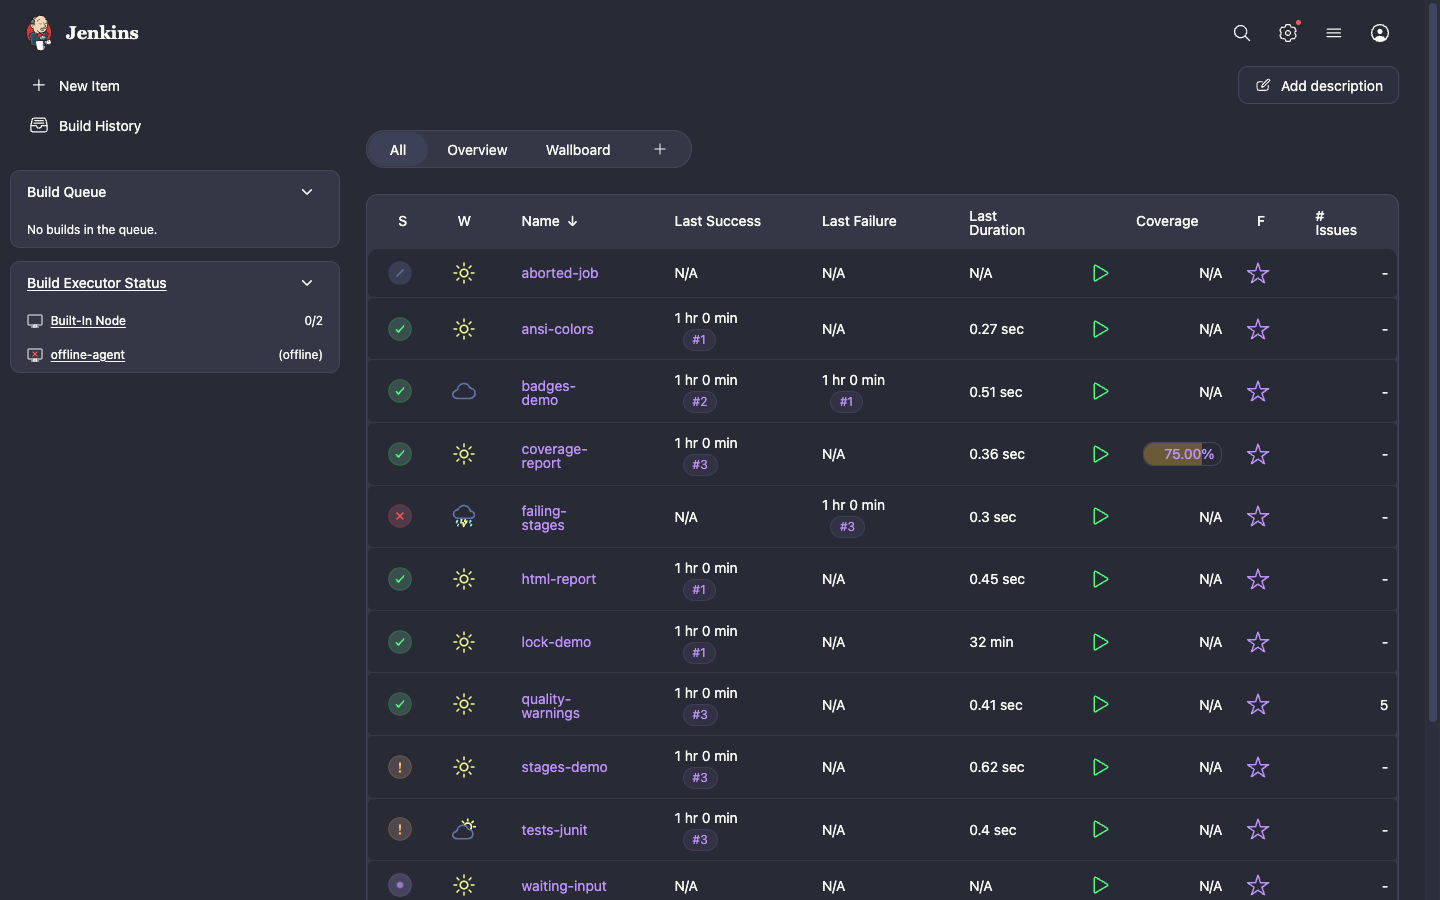Open the Build Executor Status link

97,283
